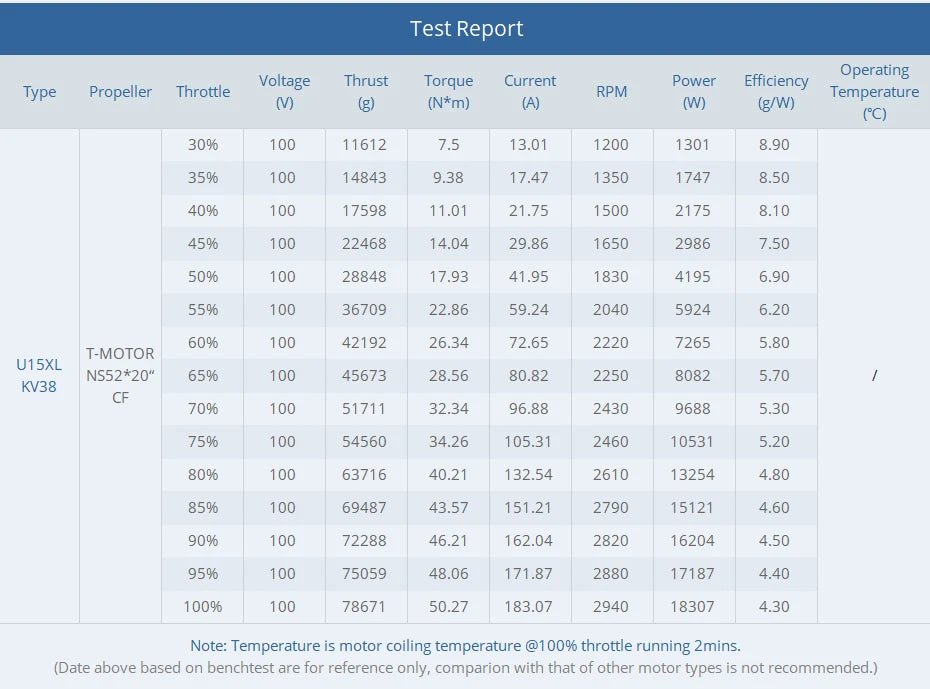
Task: Click the blue temperature note text
Action: tap(465, 646)
